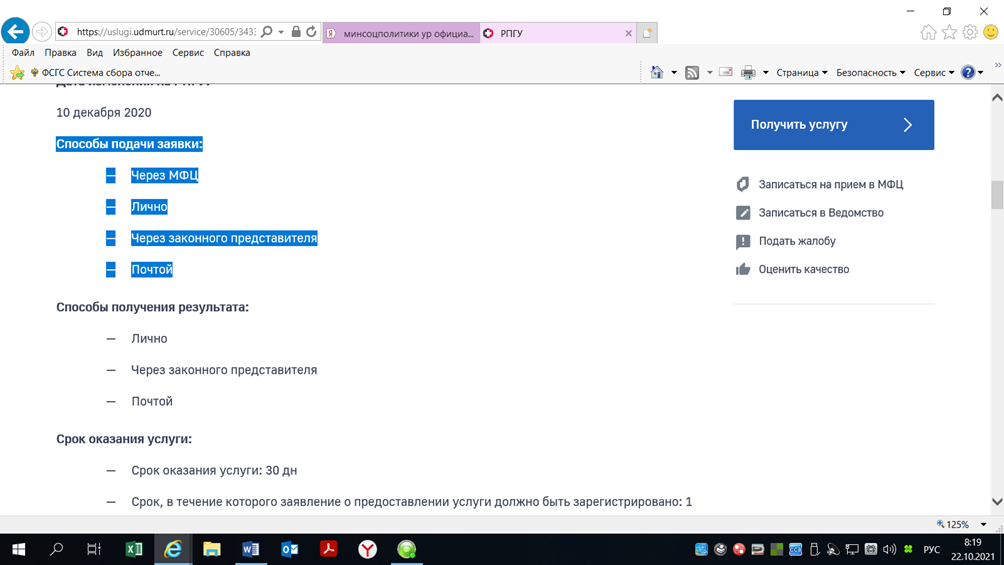Open Yandex Browser from the taskbar
Screen dimensions: 1004x565
(368, 549)
